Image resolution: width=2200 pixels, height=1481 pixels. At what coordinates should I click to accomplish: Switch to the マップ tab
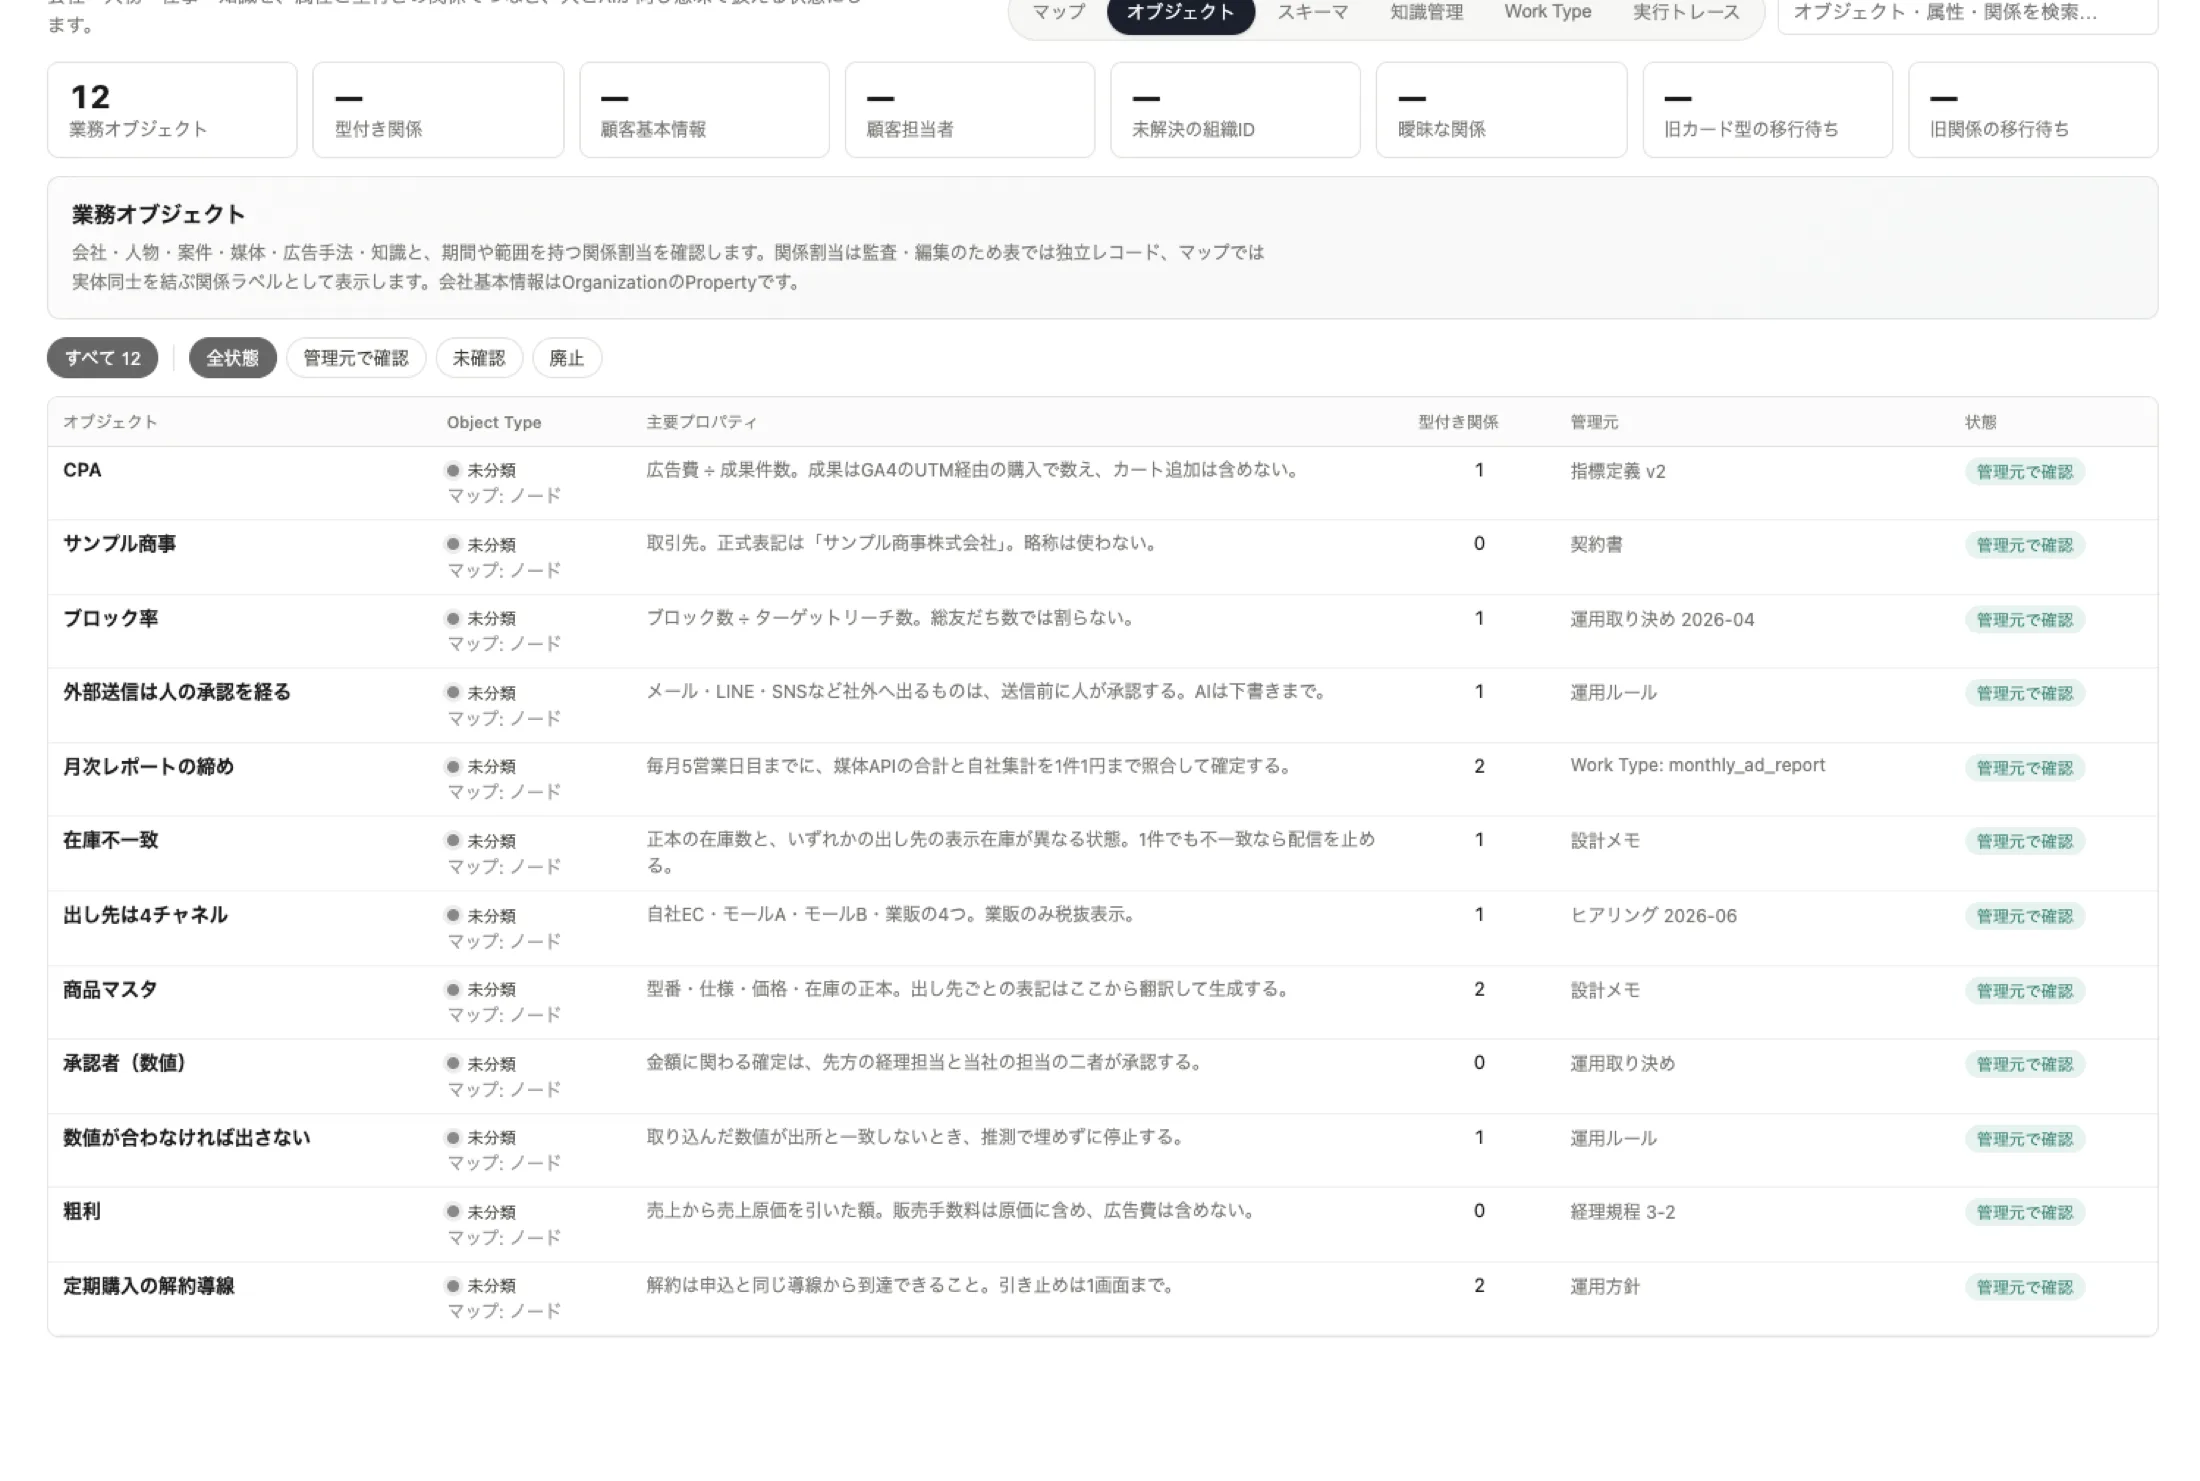click(x=1058, y=12)
